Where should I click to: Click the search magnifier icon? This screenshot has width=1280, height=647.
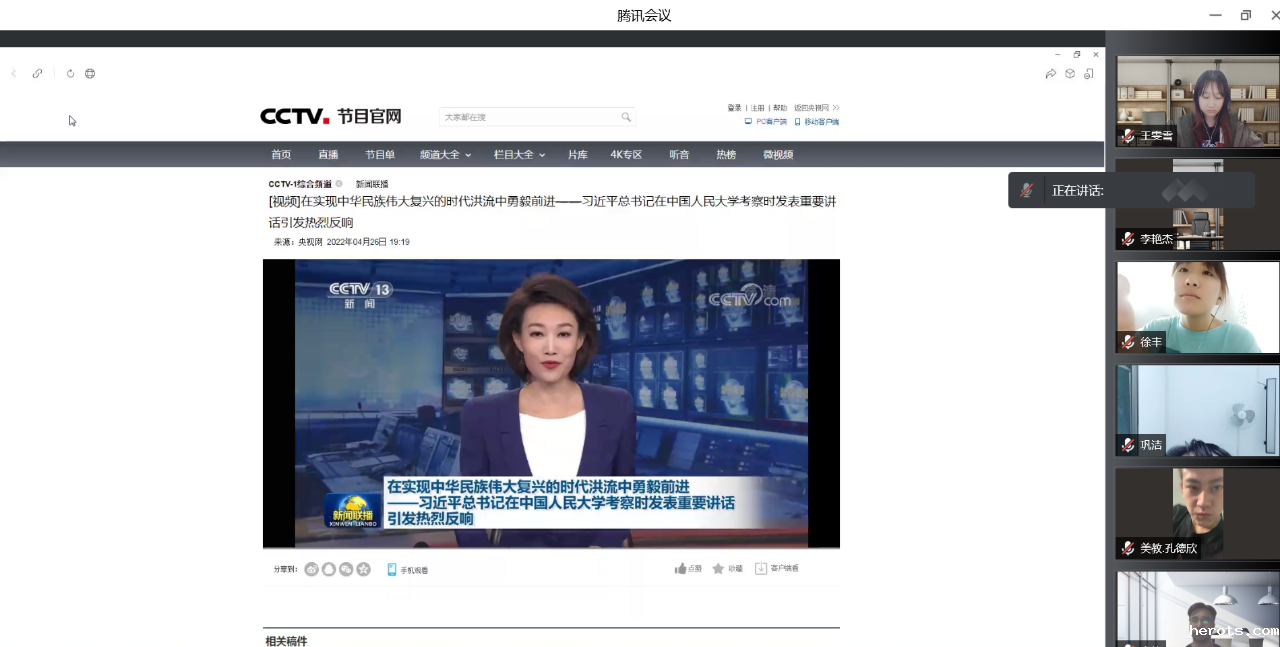point(626,117)
